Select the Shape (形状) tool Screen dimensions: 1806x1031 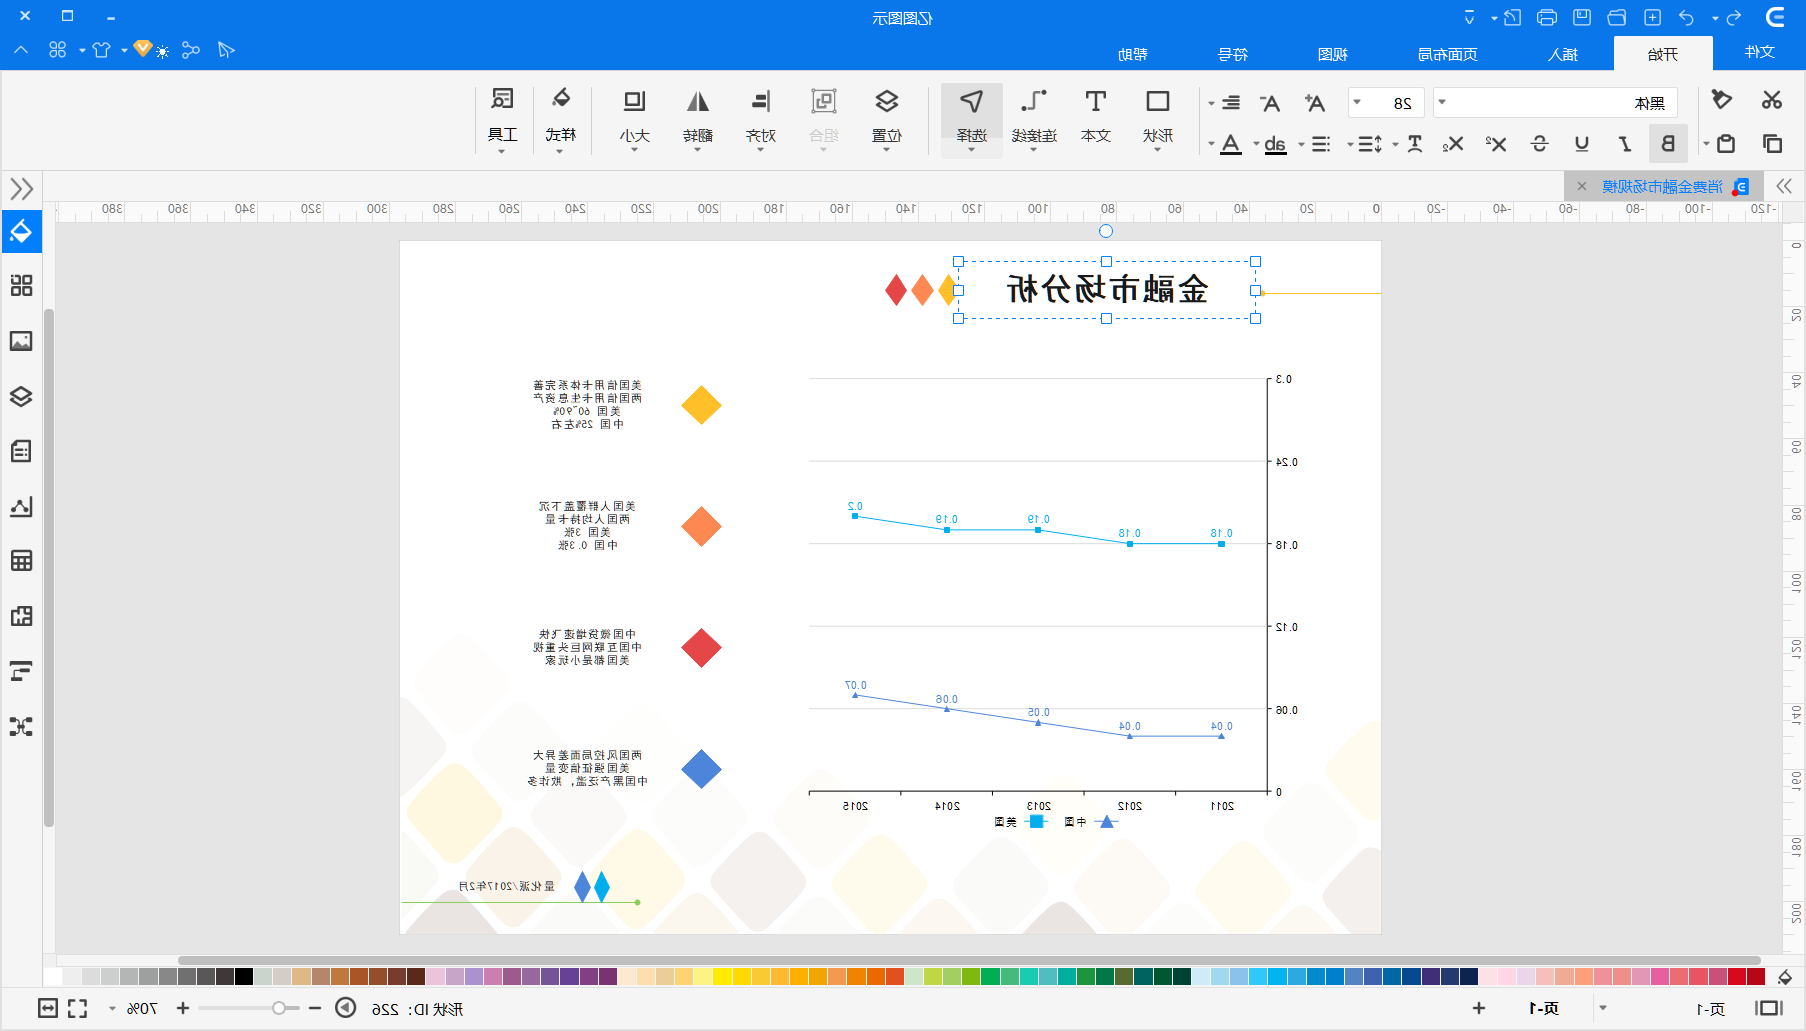[x=1157, y=117]
